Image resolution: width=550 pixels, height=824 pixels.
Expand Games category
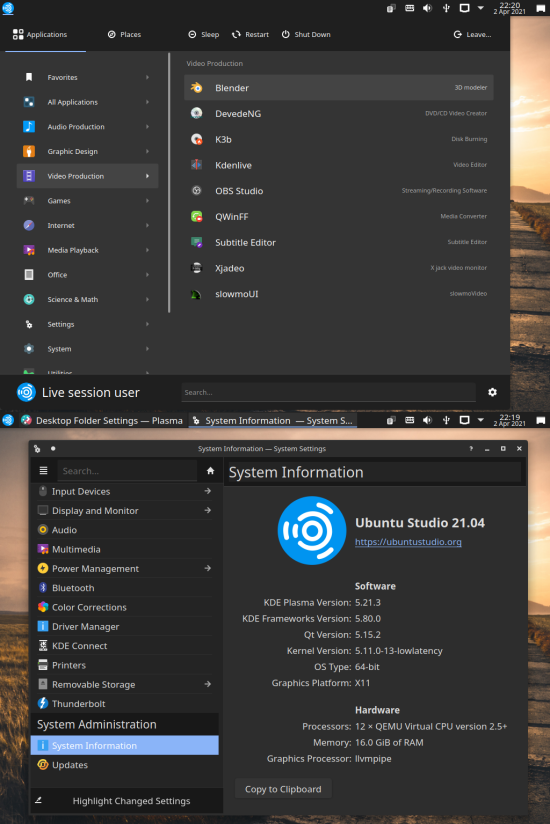pos(87,201)
